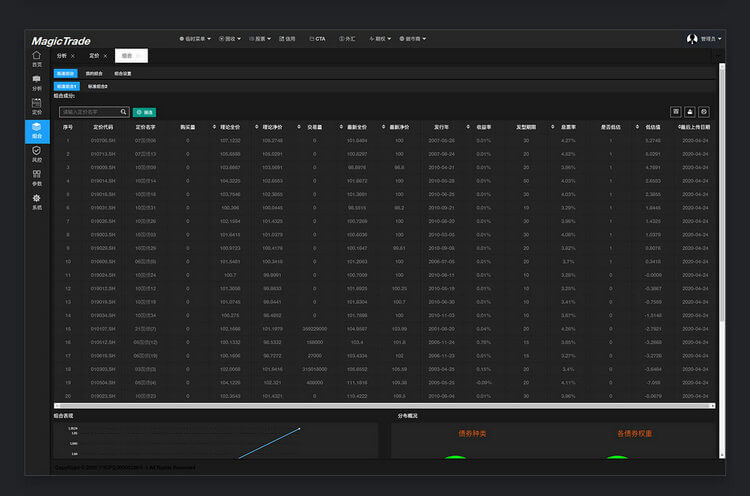The image size is (750, 496).
Task: Click the 是否低估 column header
Action: tap(610, 127)
